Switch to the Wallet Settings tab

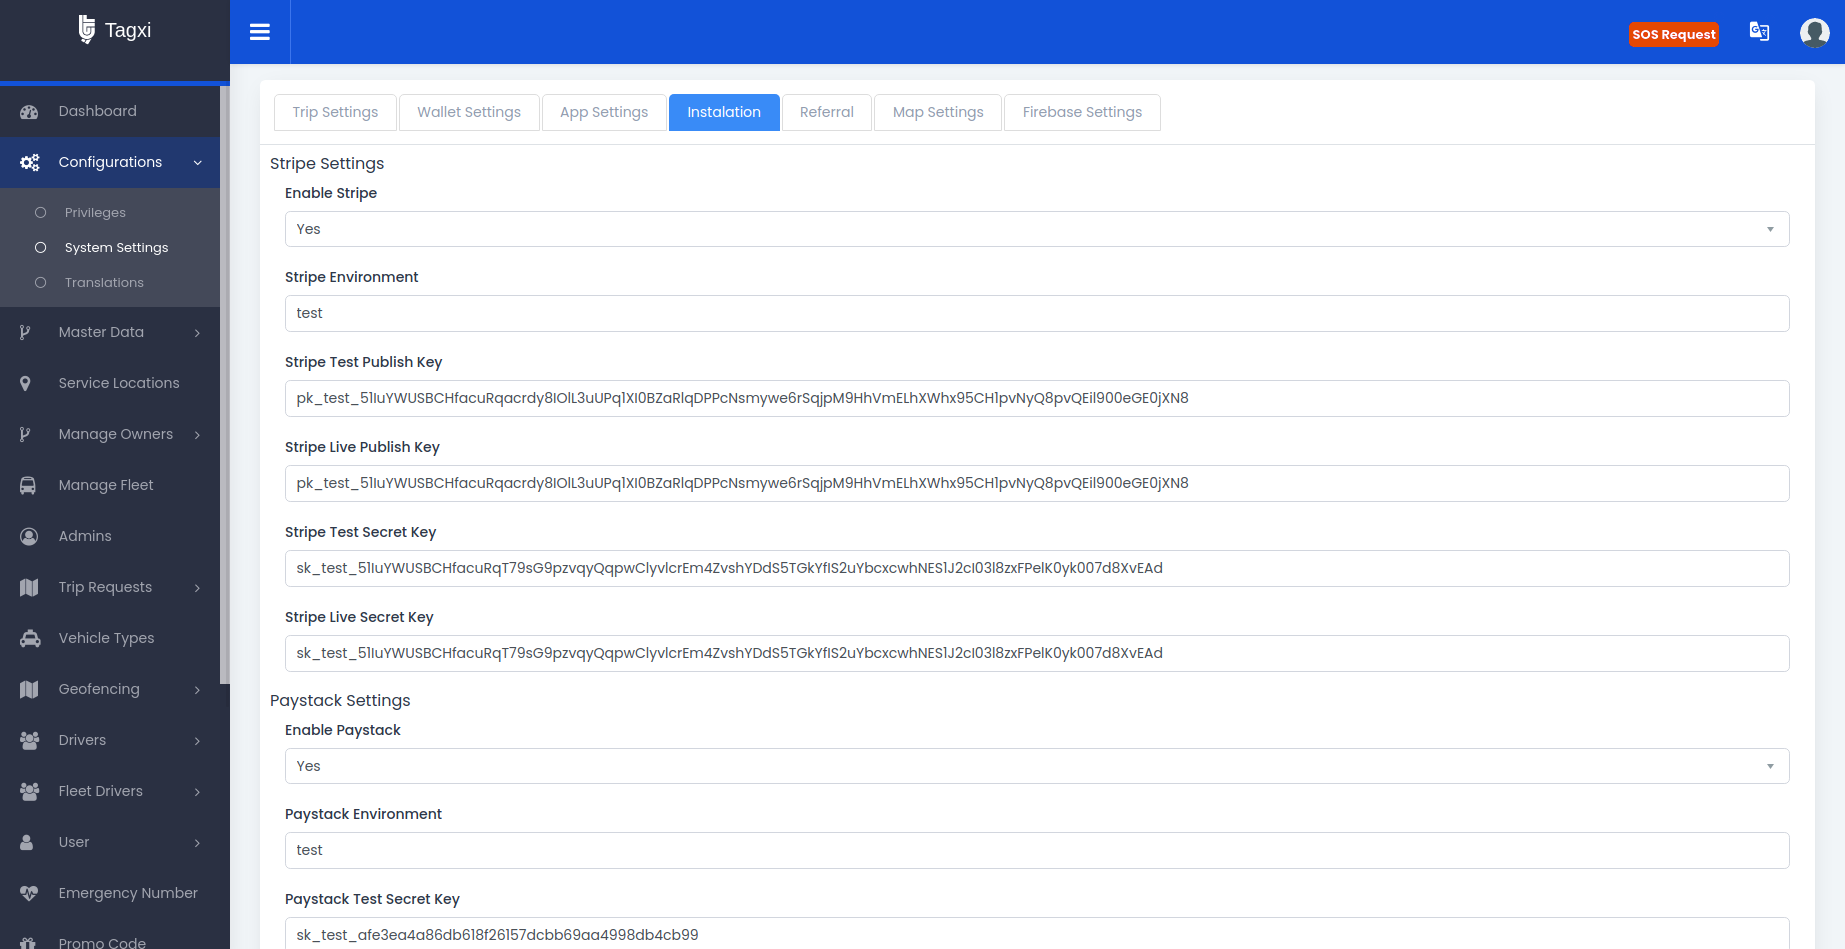point(469,112)
